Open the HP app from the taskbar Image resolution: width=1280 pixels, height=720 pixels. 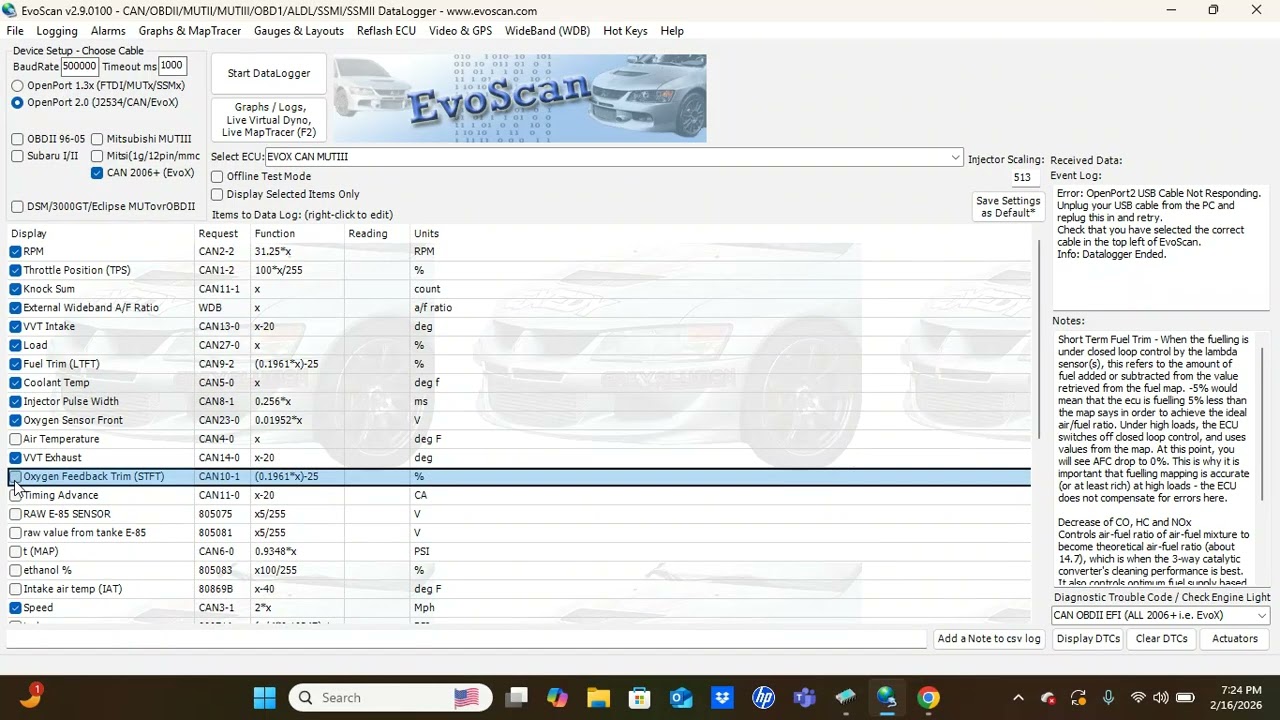[763, 697]
